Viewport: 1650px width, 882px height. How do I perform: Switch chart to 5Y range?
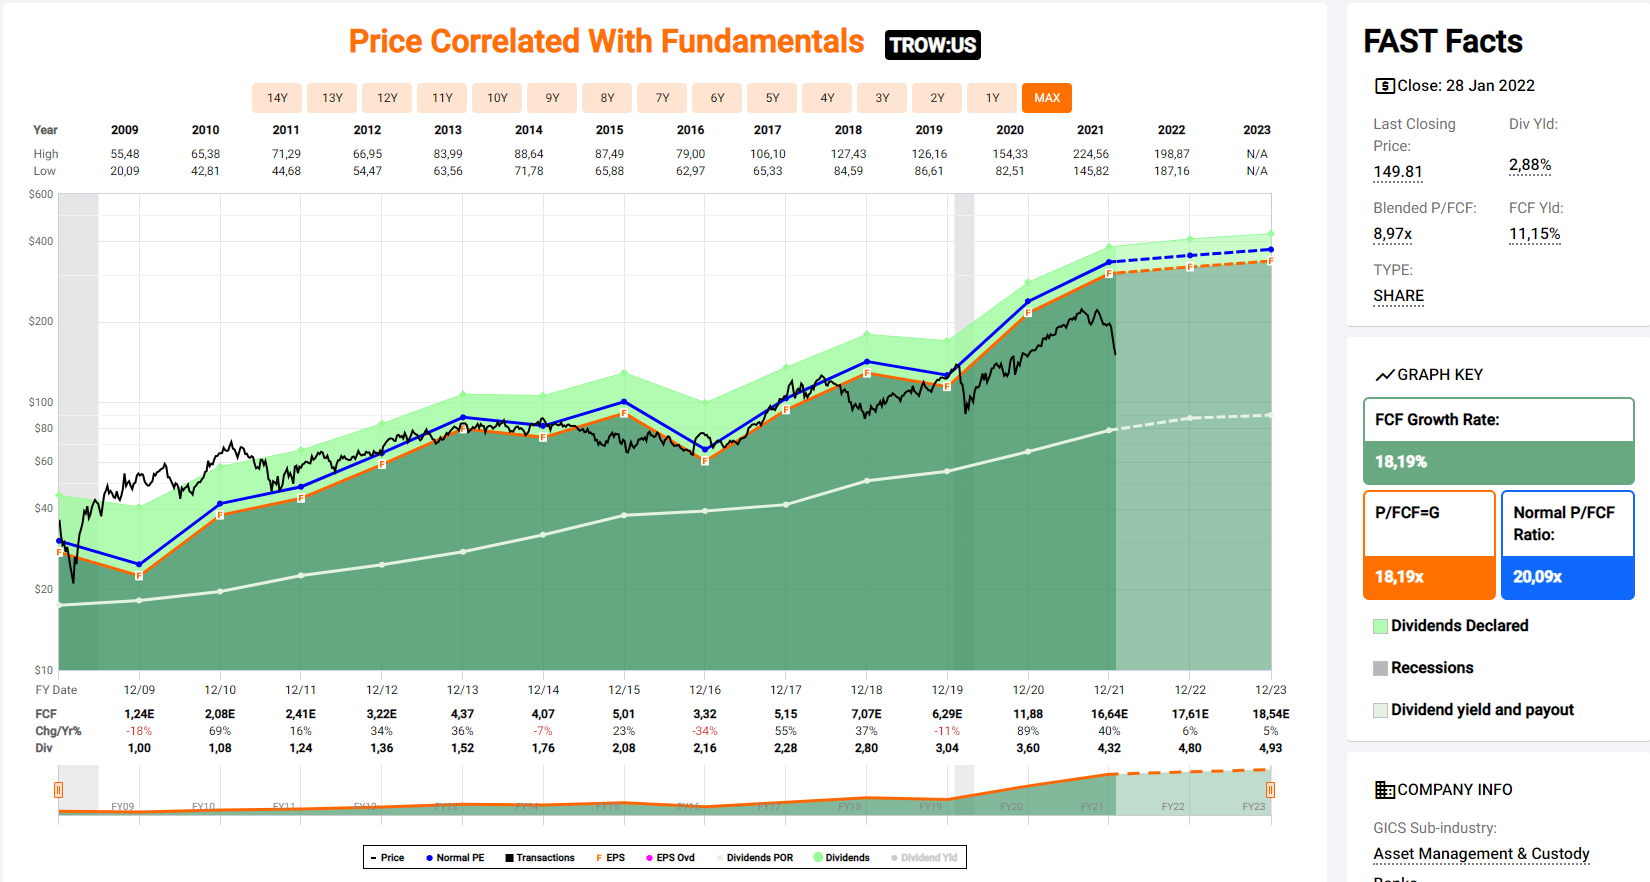click(x=772, y=98)
